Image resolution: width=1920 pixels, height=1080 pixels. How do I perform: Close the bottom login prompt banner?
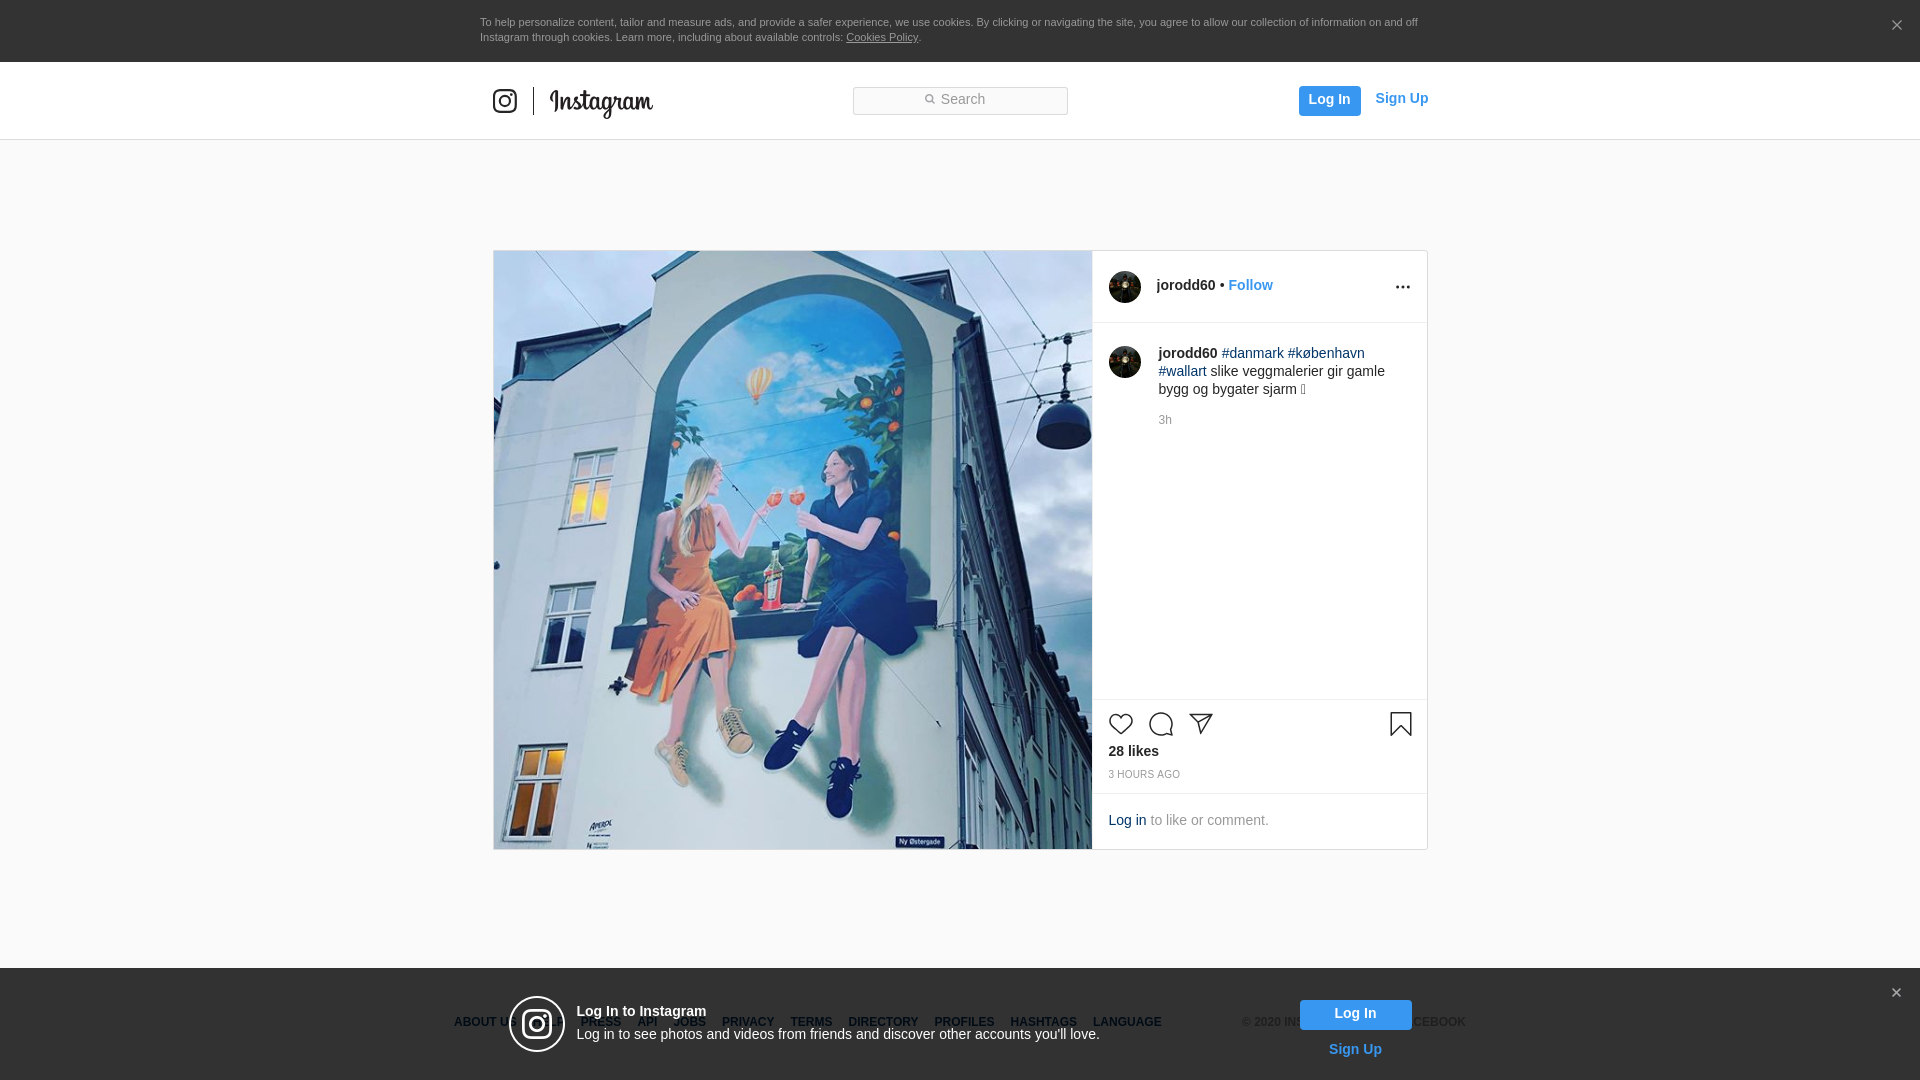click(1896, 993)
